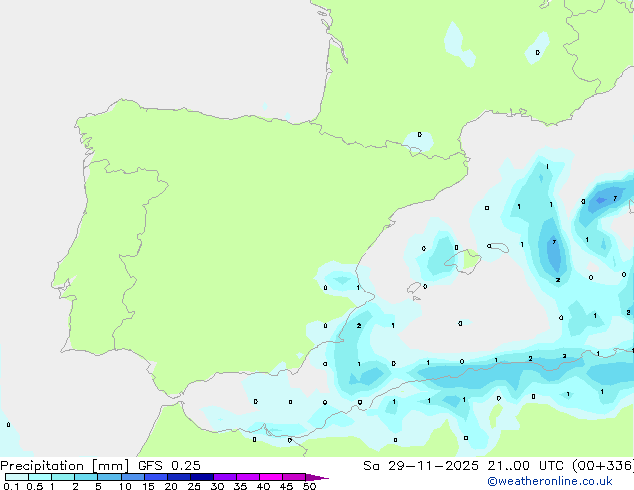The image size is (634, 490).
Task: Select the 5 mm legend color swatch
Action: tap(109, 477)
